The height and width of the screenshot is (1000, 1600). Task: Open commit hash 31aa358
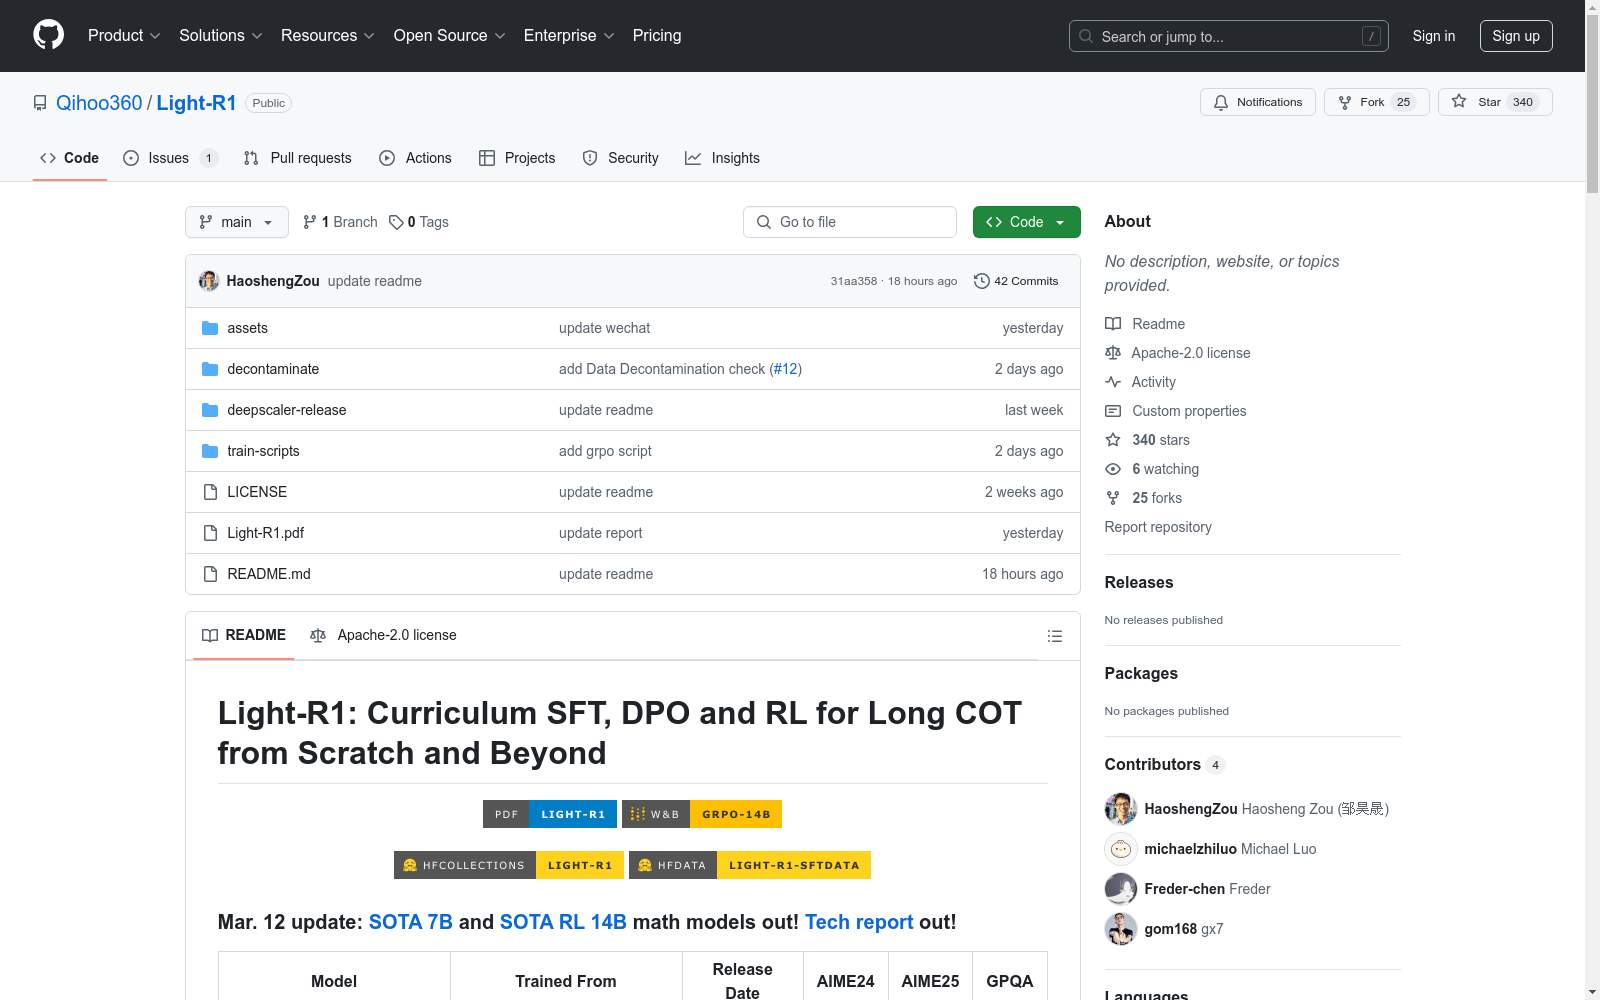pyautogui.click(x=854, y=281)
